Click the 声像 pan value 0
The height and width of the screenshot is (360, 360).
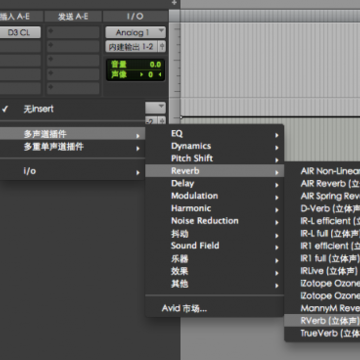(150, 75)
